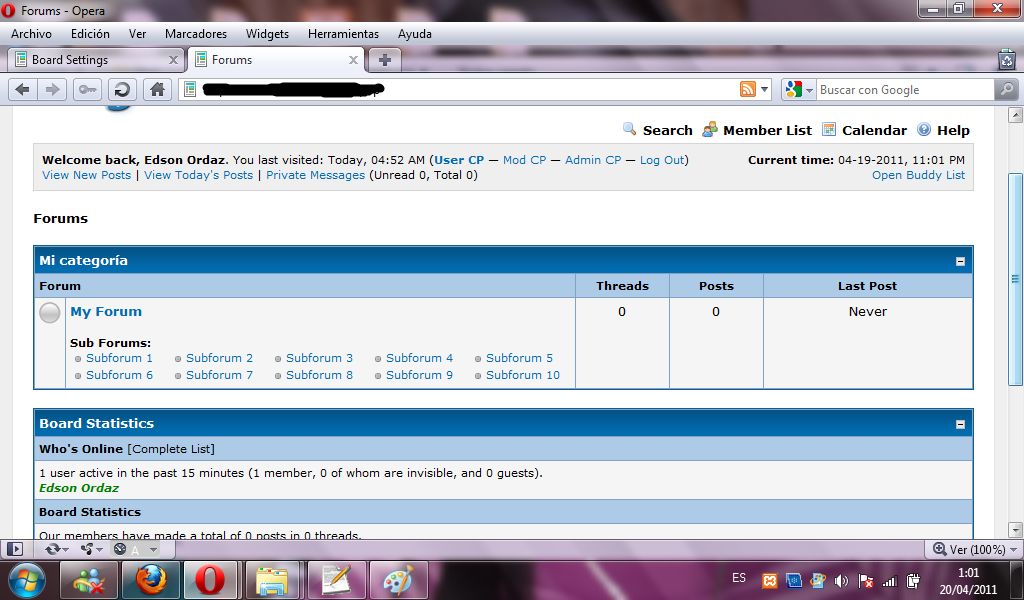Open the Widgets menu

coord(267,34)
